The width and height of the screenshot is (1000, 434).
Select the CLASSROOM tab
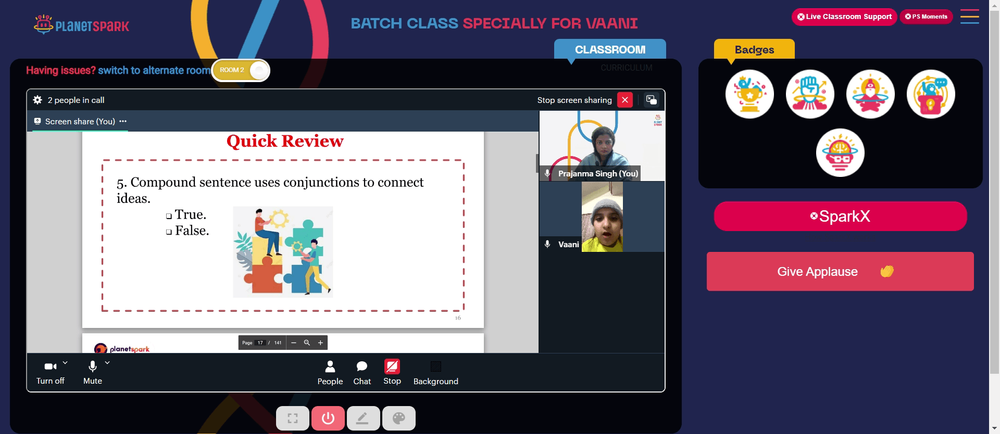point(610,50)
